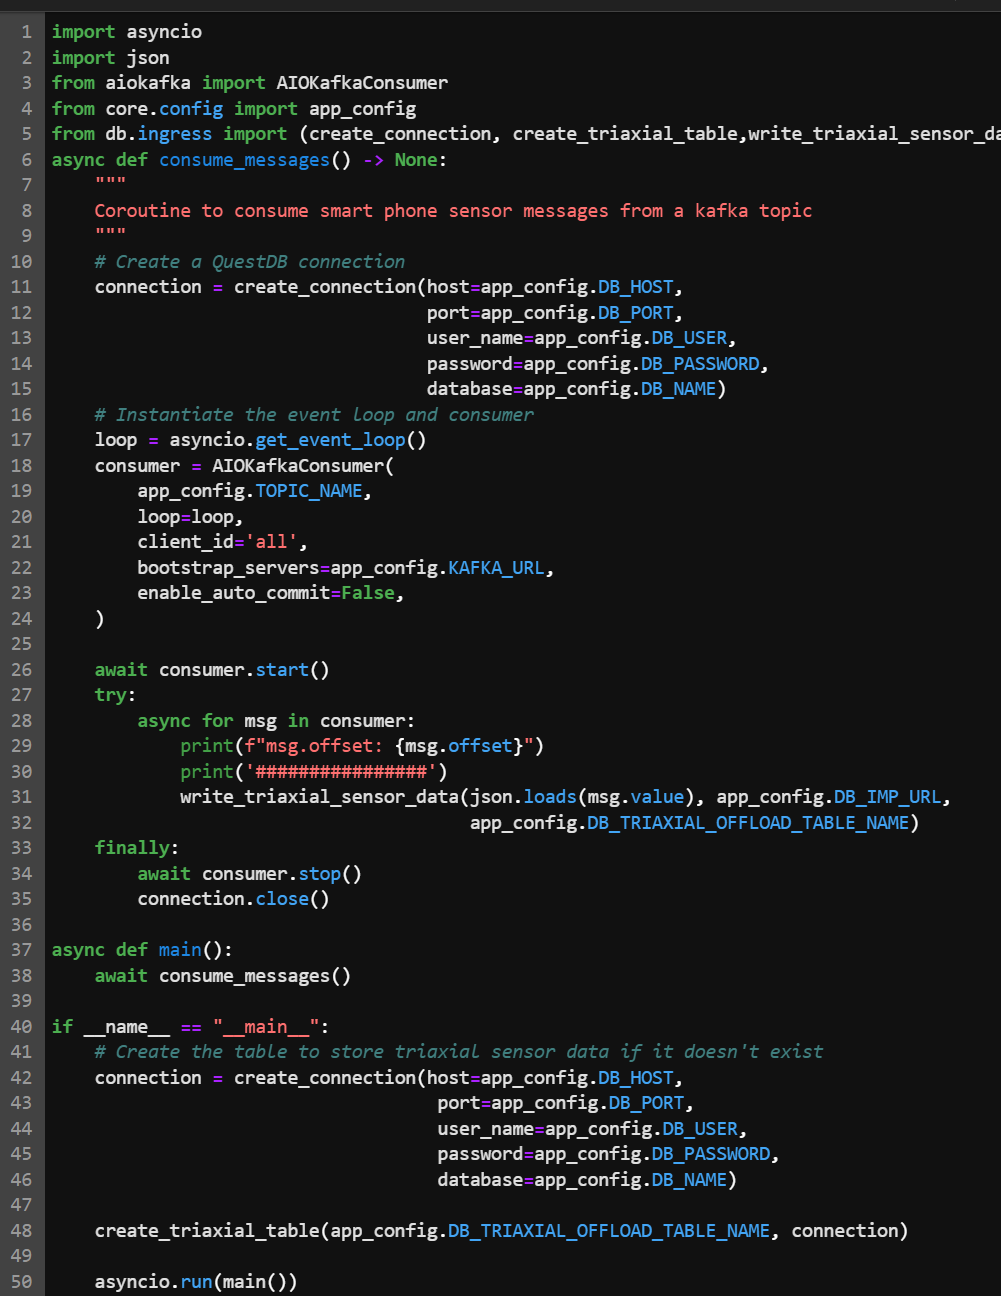This screenshot has width=1001, height=1296.
Task: Click 'DB_PASSWORD' on line 45
Action: click(x=711, y=1154)
